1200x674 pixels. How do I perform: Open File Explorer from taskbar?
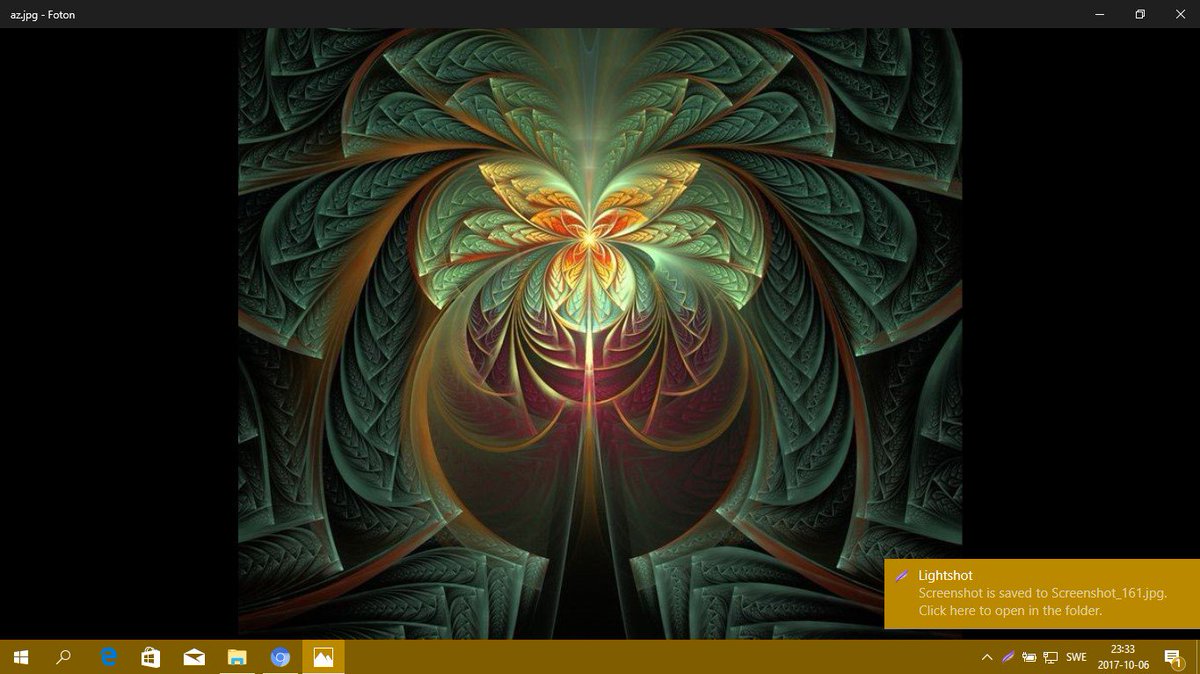[x=237, y=657]
